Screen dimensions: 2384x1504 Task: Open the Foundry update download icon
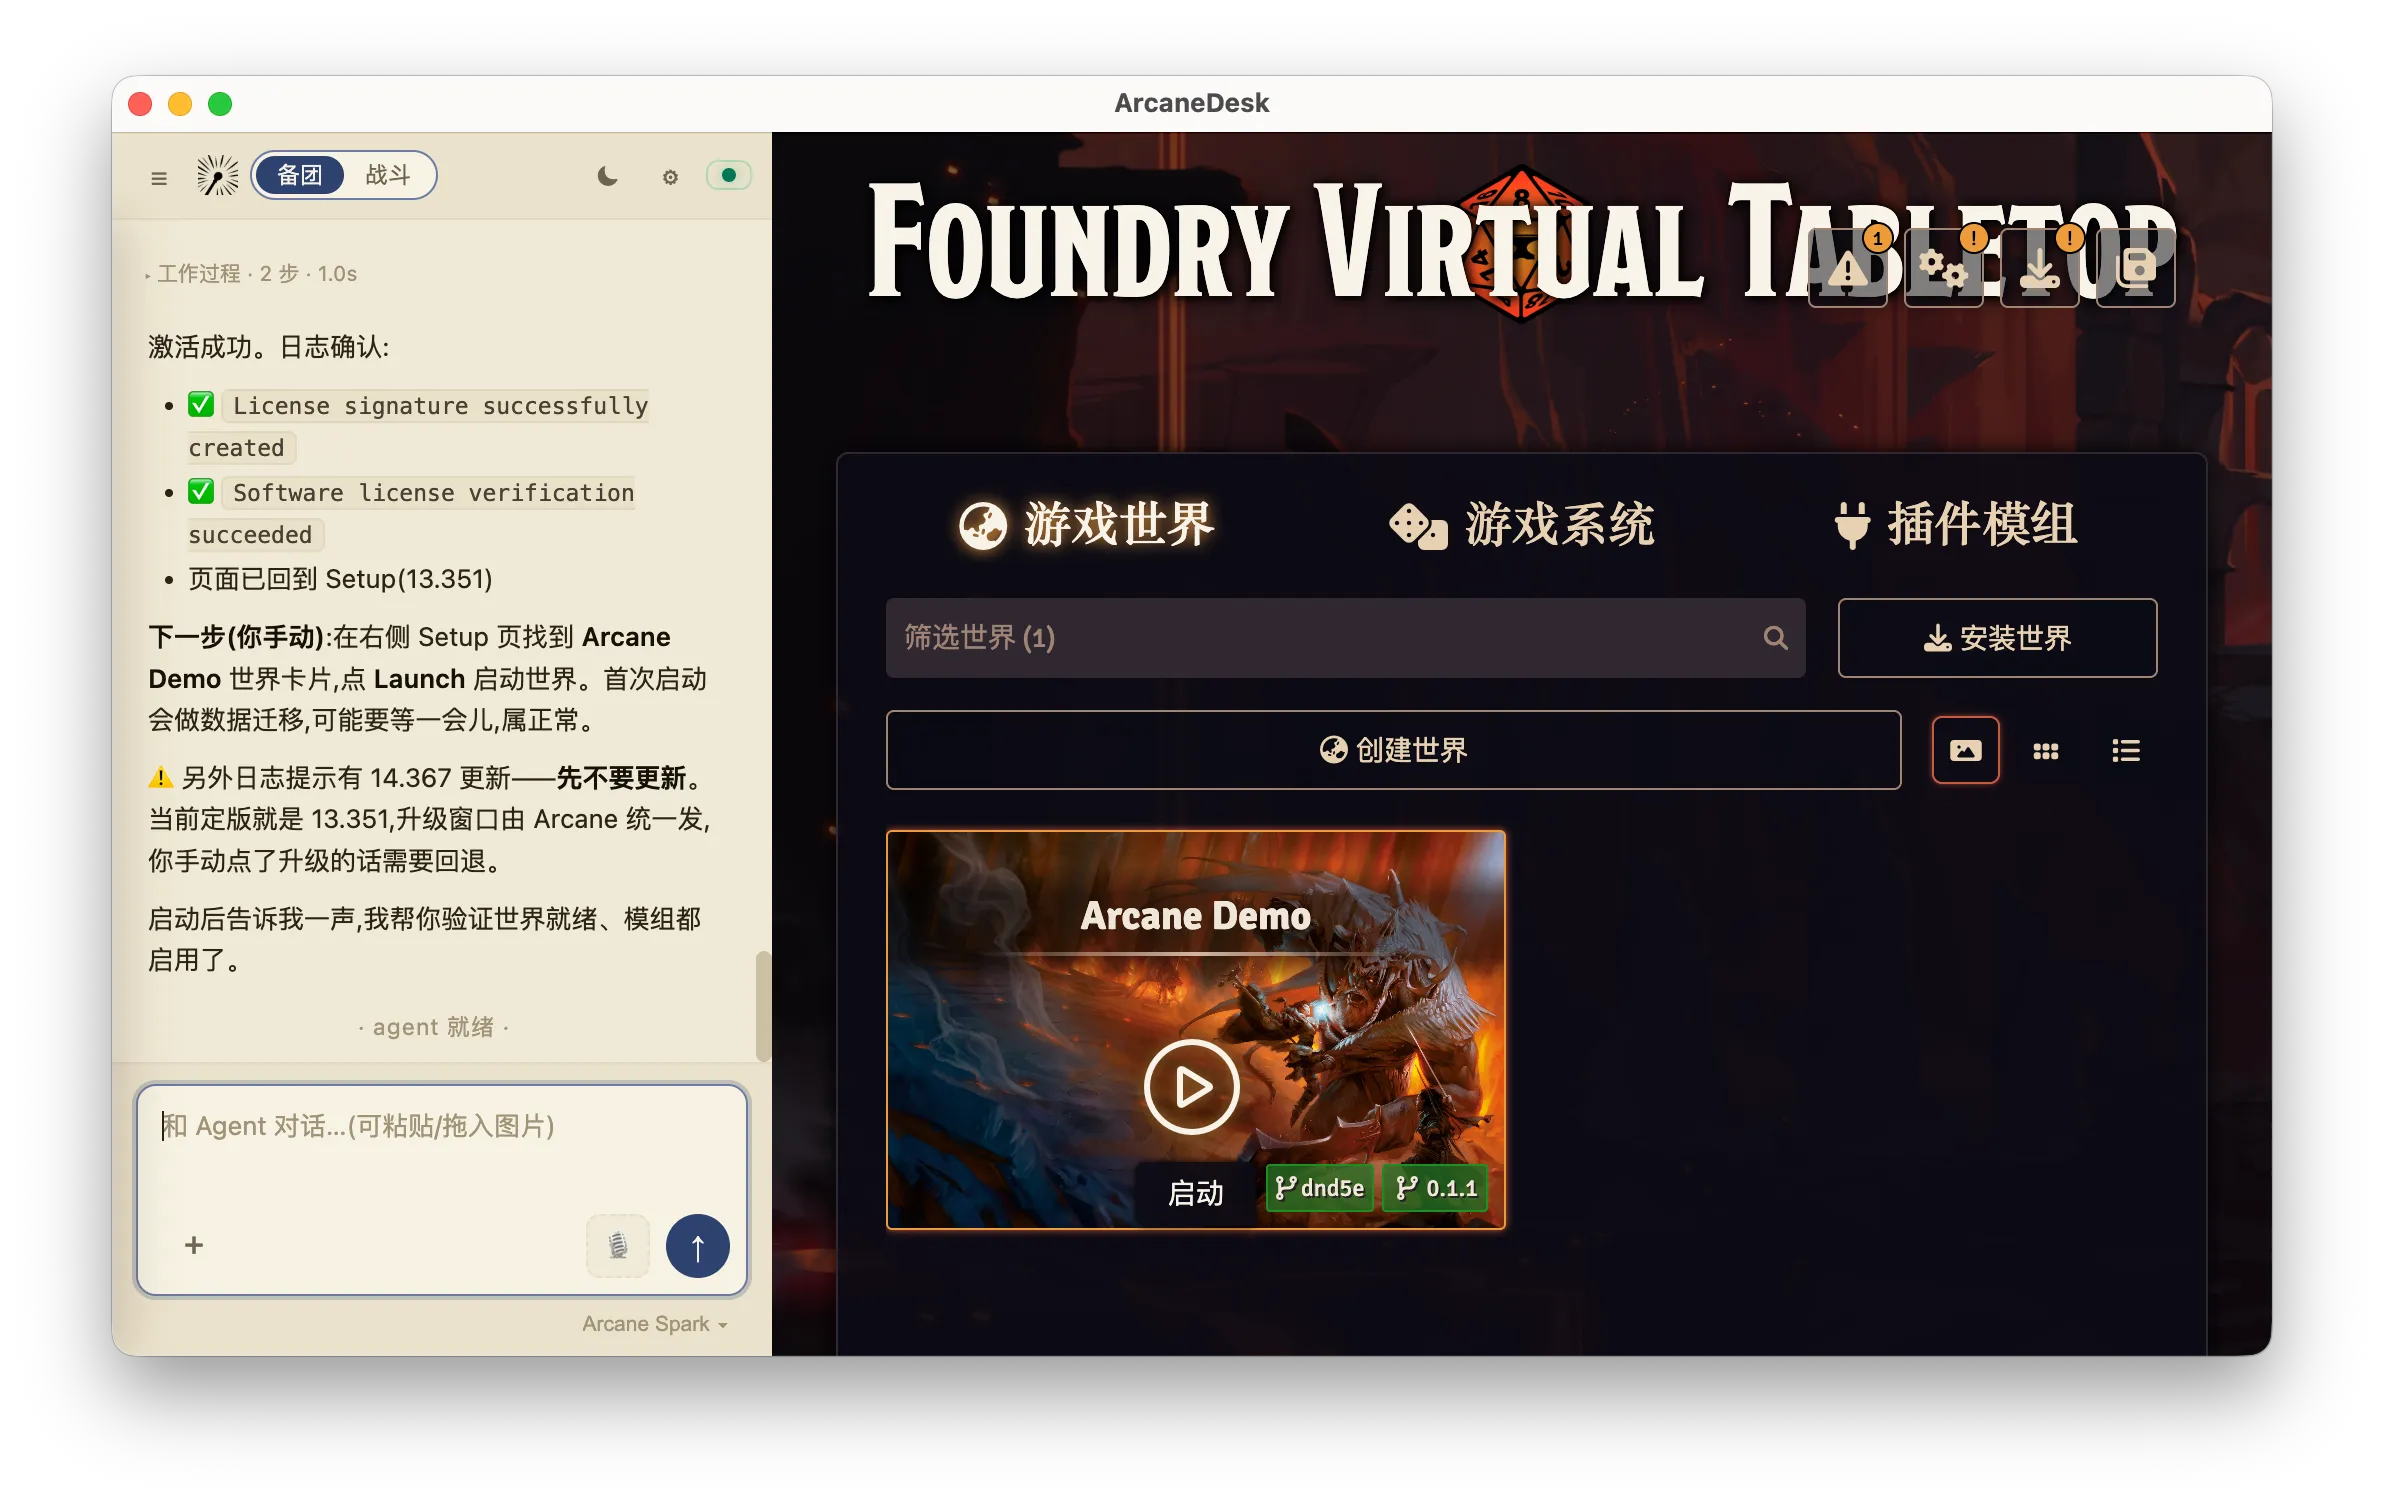tap(2039, 267)
